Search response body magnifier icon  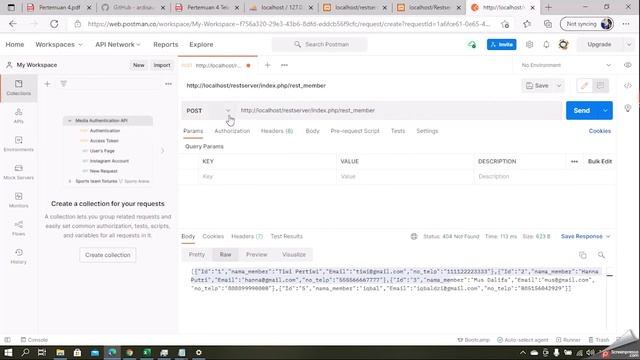click(x=601, y=255)
